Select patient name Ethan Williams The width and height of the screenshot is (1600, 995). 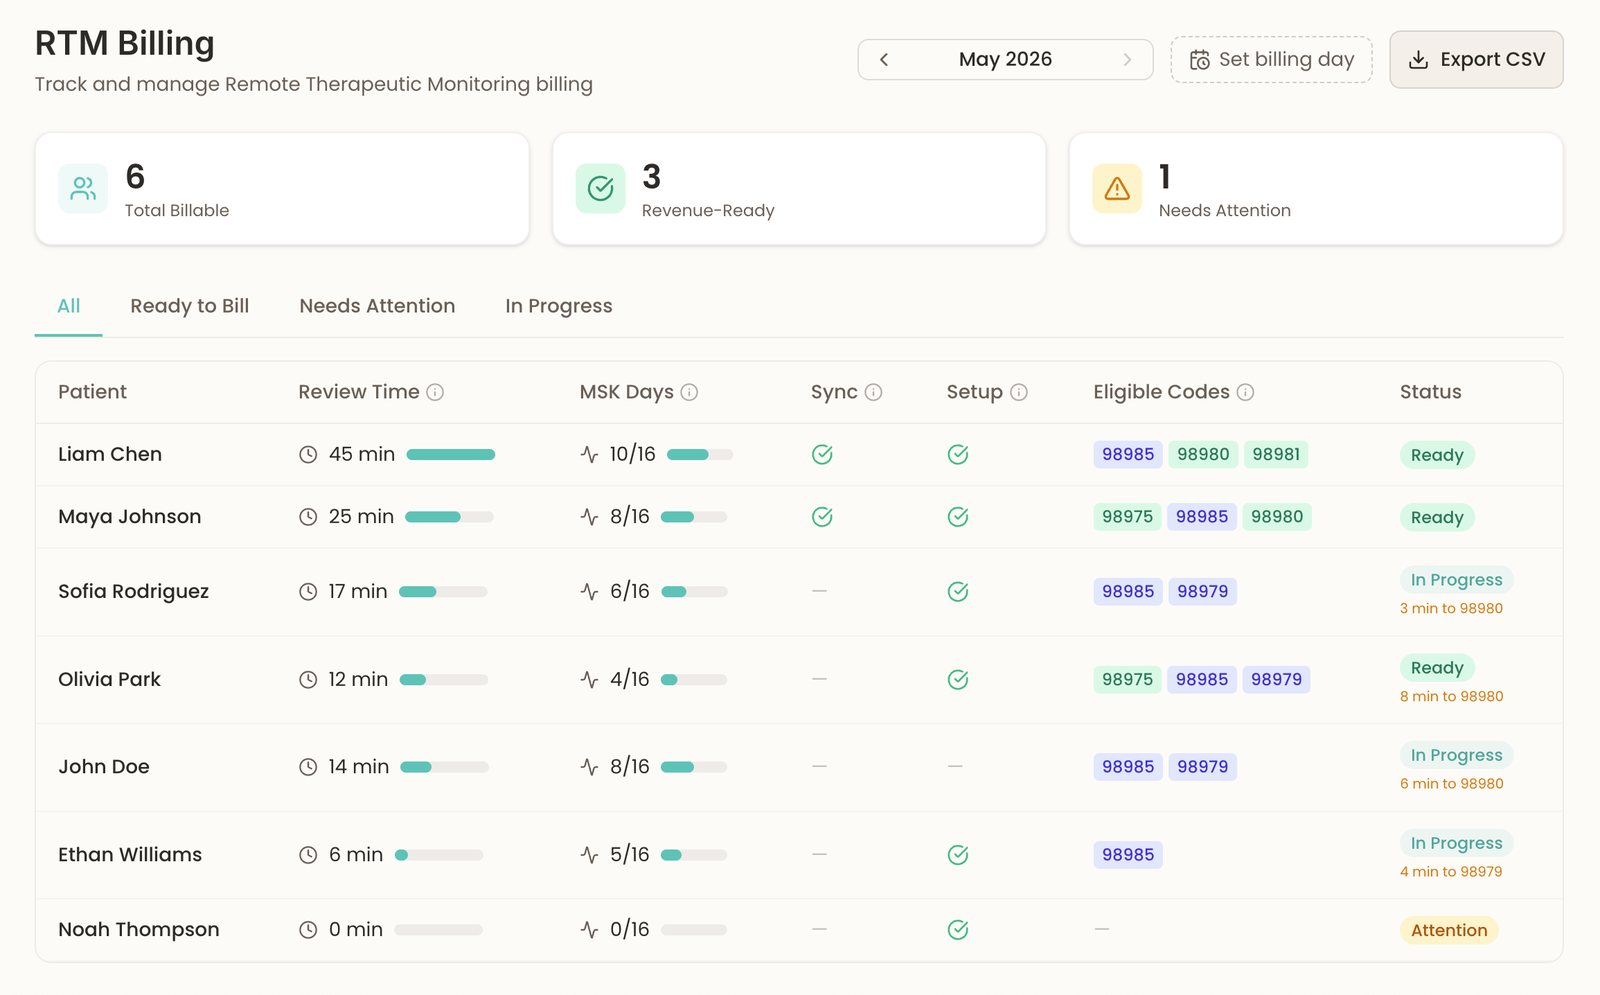point(130,855)
